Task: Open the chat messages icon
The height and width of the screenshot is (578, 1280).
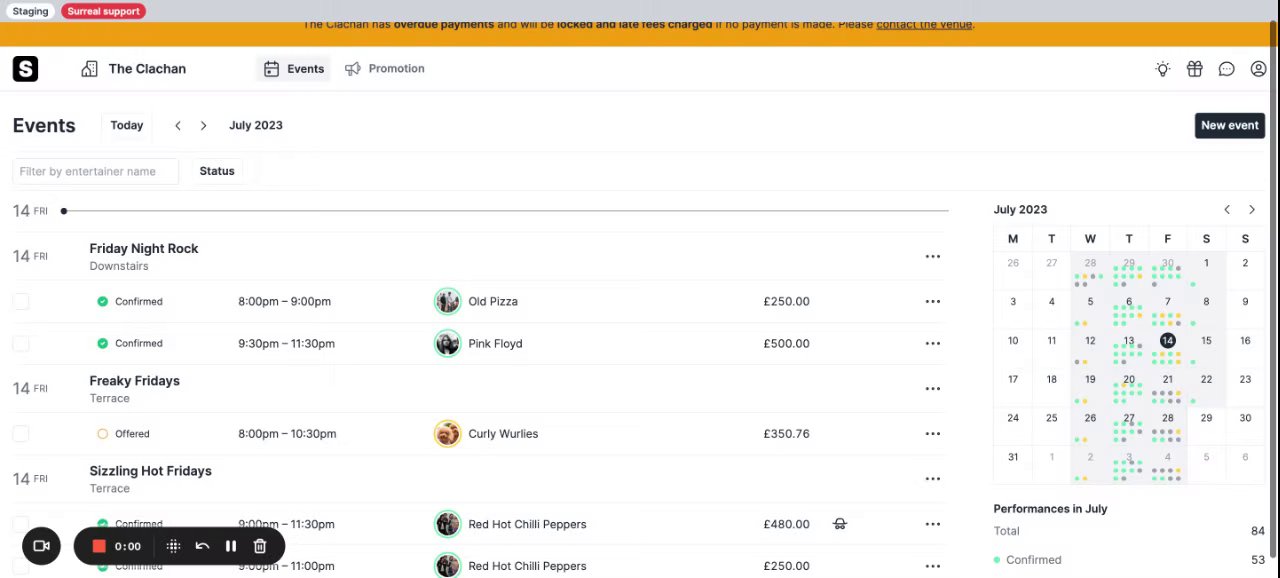Action: (x=1226, y=69)
